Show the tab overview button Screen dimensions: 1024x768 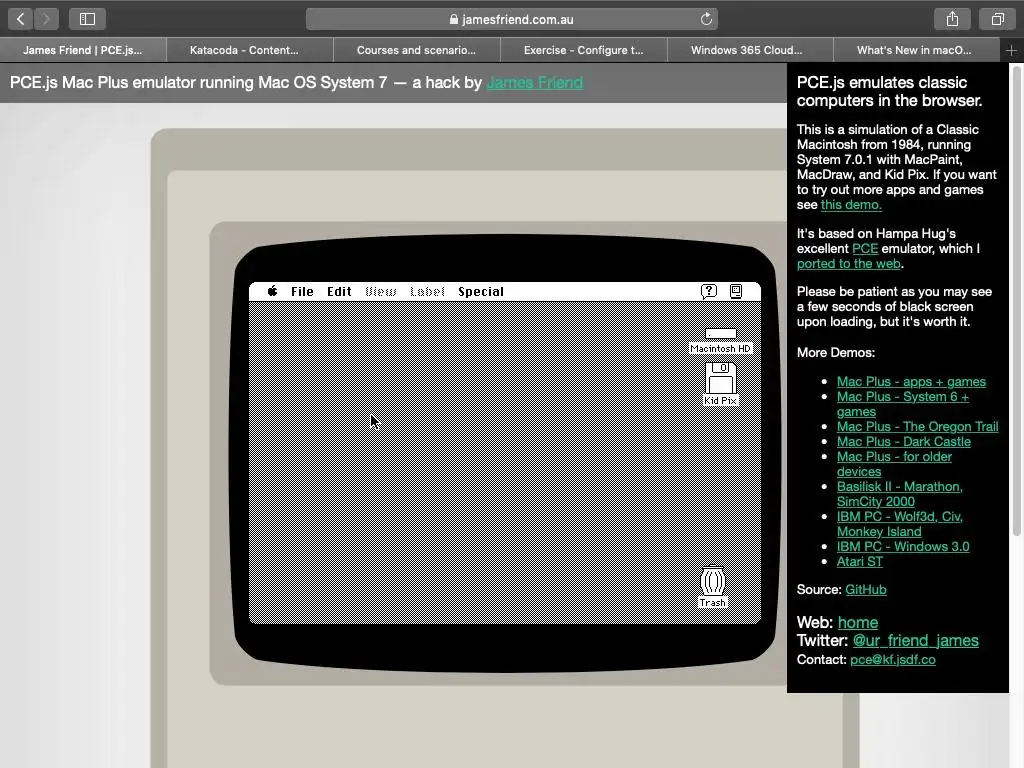(x=997, y=19)
